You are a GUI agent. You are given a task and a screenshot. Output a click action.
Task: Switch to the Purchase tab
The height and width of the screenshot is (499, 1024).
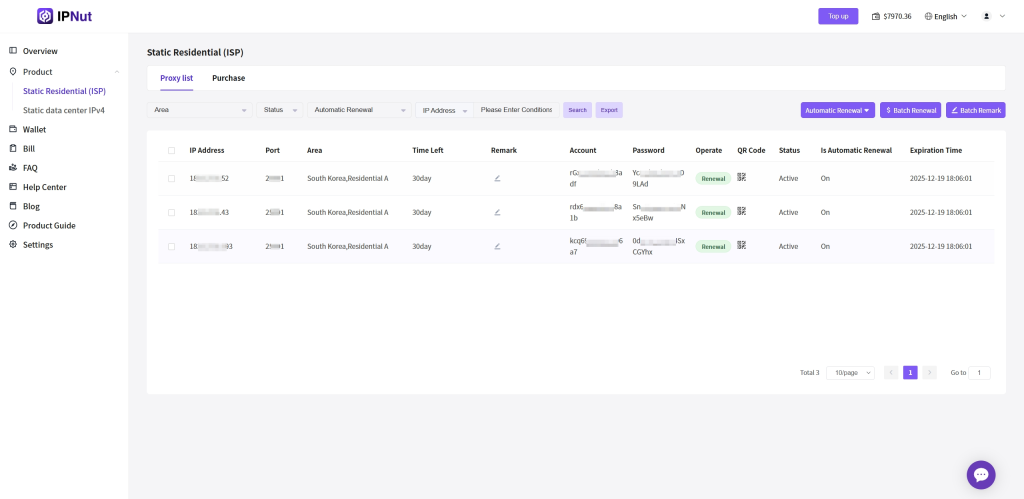[228, 78]
